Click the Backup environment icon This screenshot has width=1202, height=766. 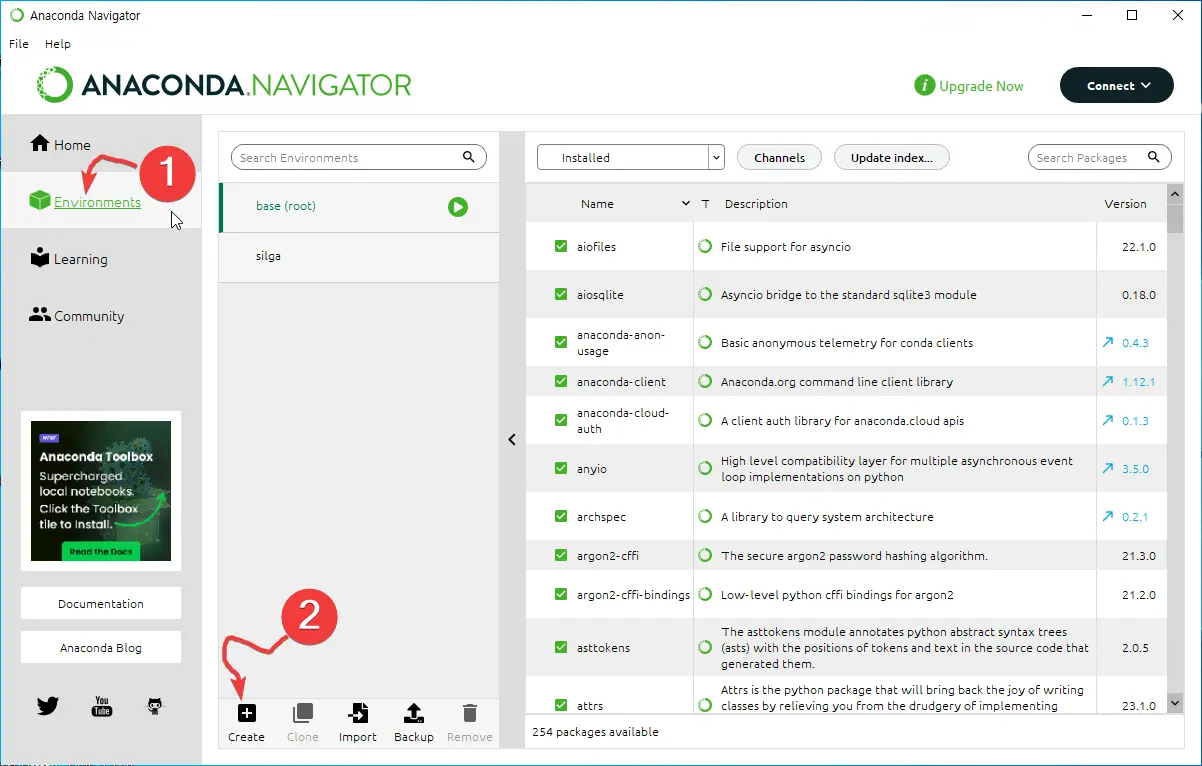tap(413, 713)
